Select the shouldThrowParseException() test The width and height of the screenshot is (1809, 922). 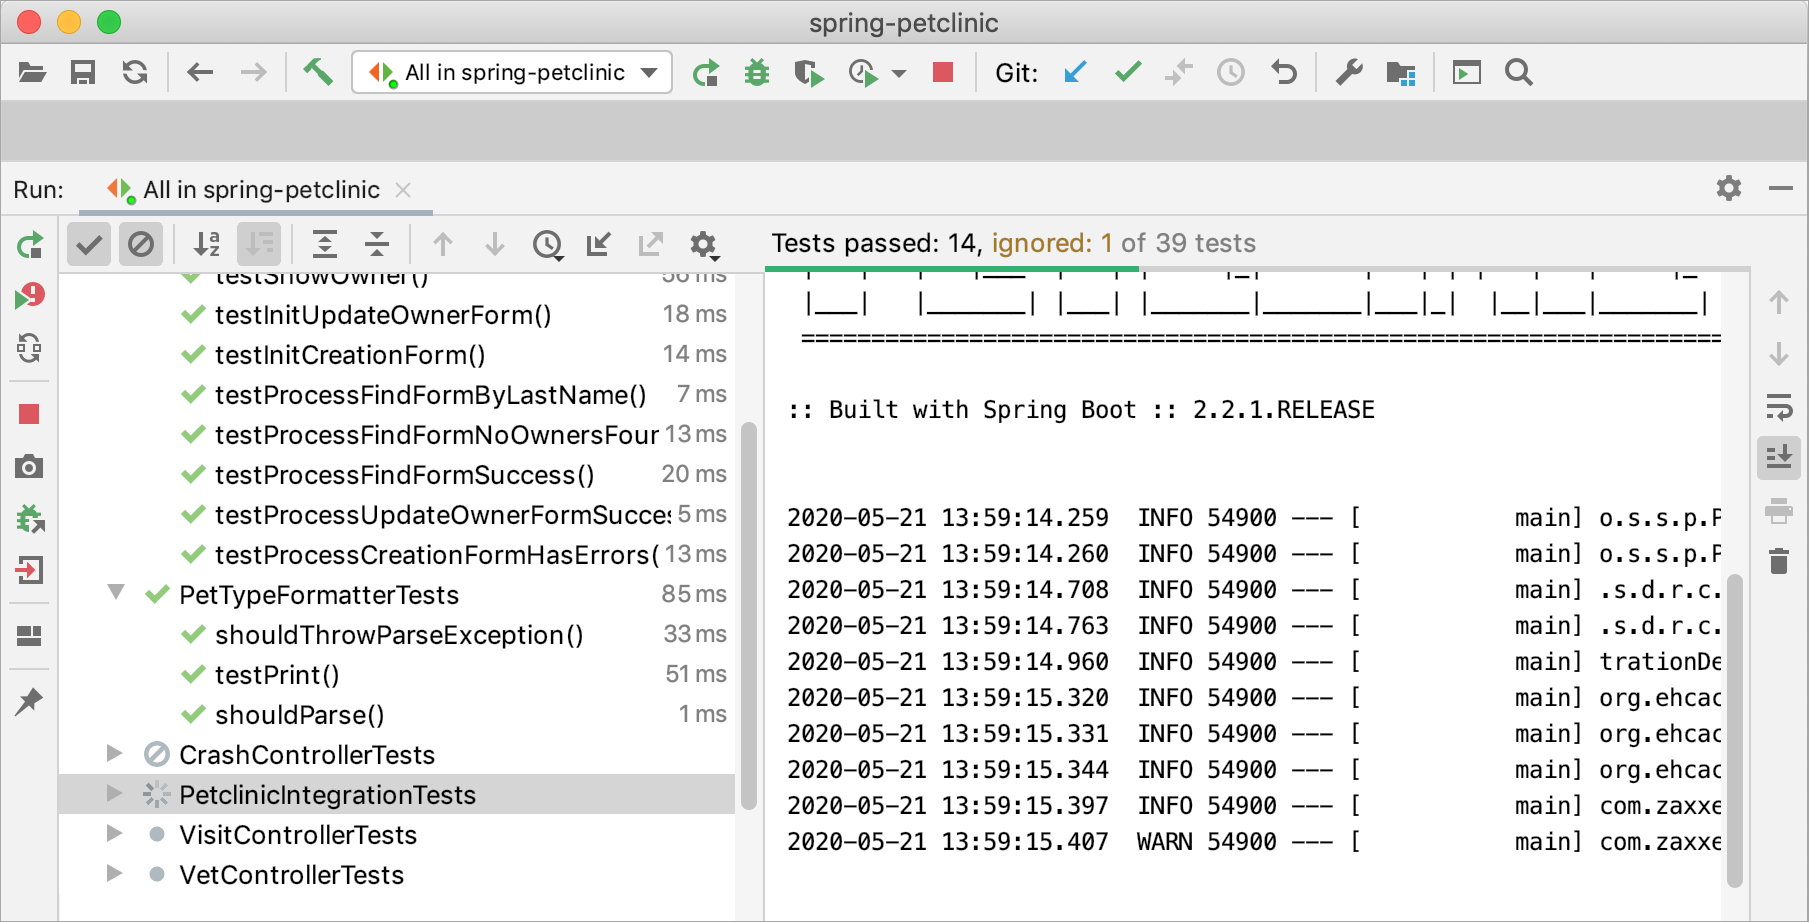[399, 635]
